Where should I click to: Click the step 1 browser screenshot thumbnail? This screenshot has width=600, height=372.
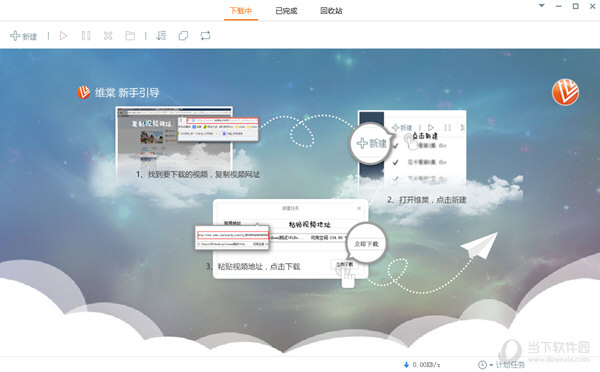click(x=174, y=140)
